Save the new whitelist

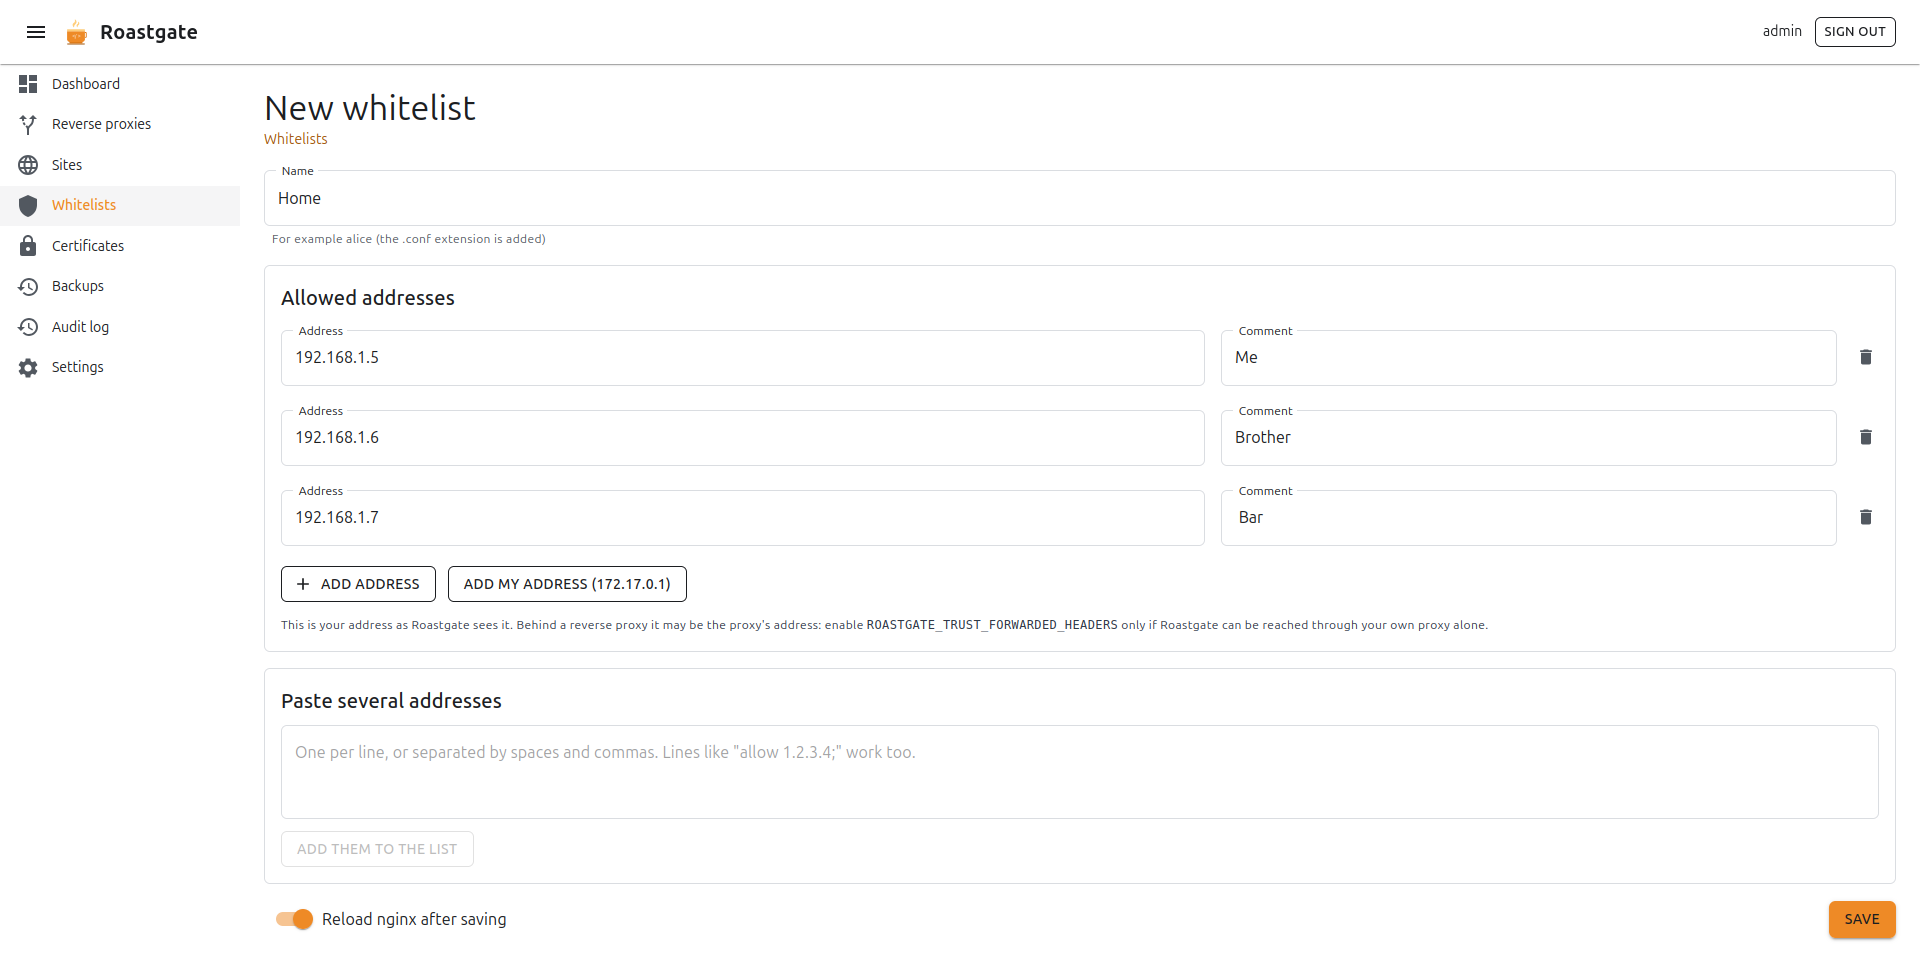(x=1862, y=919)
